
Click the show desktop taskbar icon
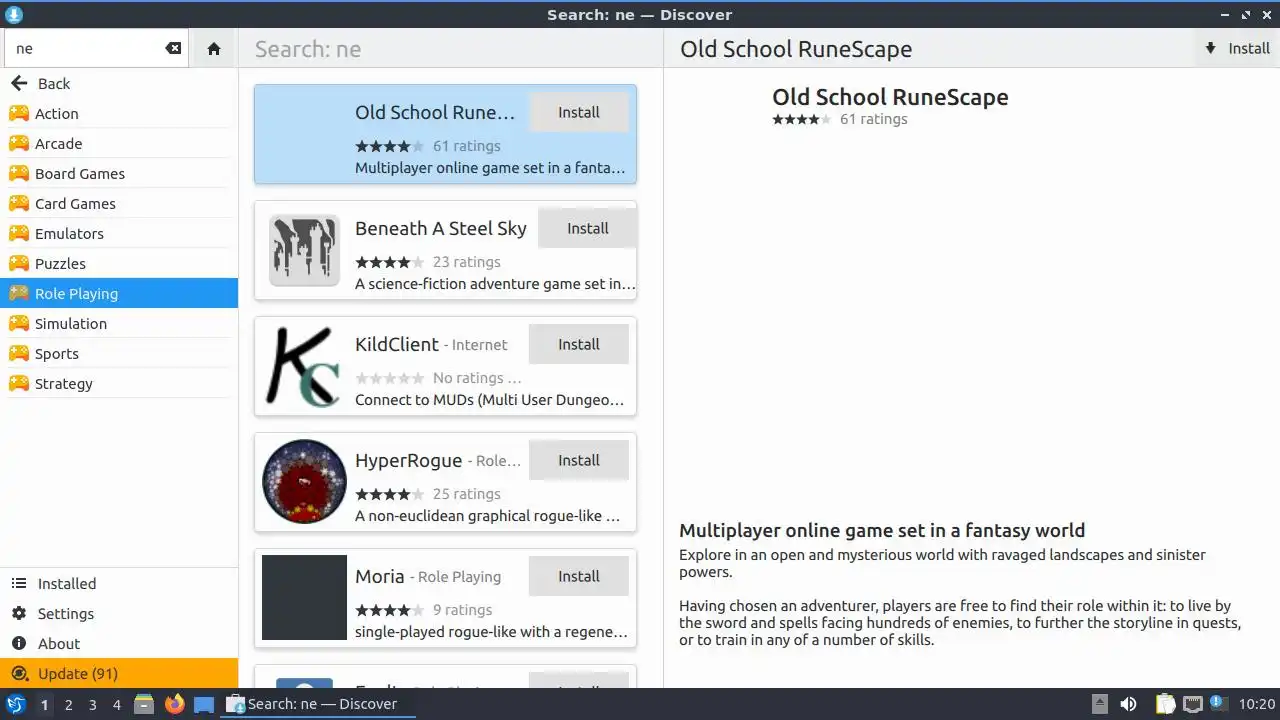[204, 704]
